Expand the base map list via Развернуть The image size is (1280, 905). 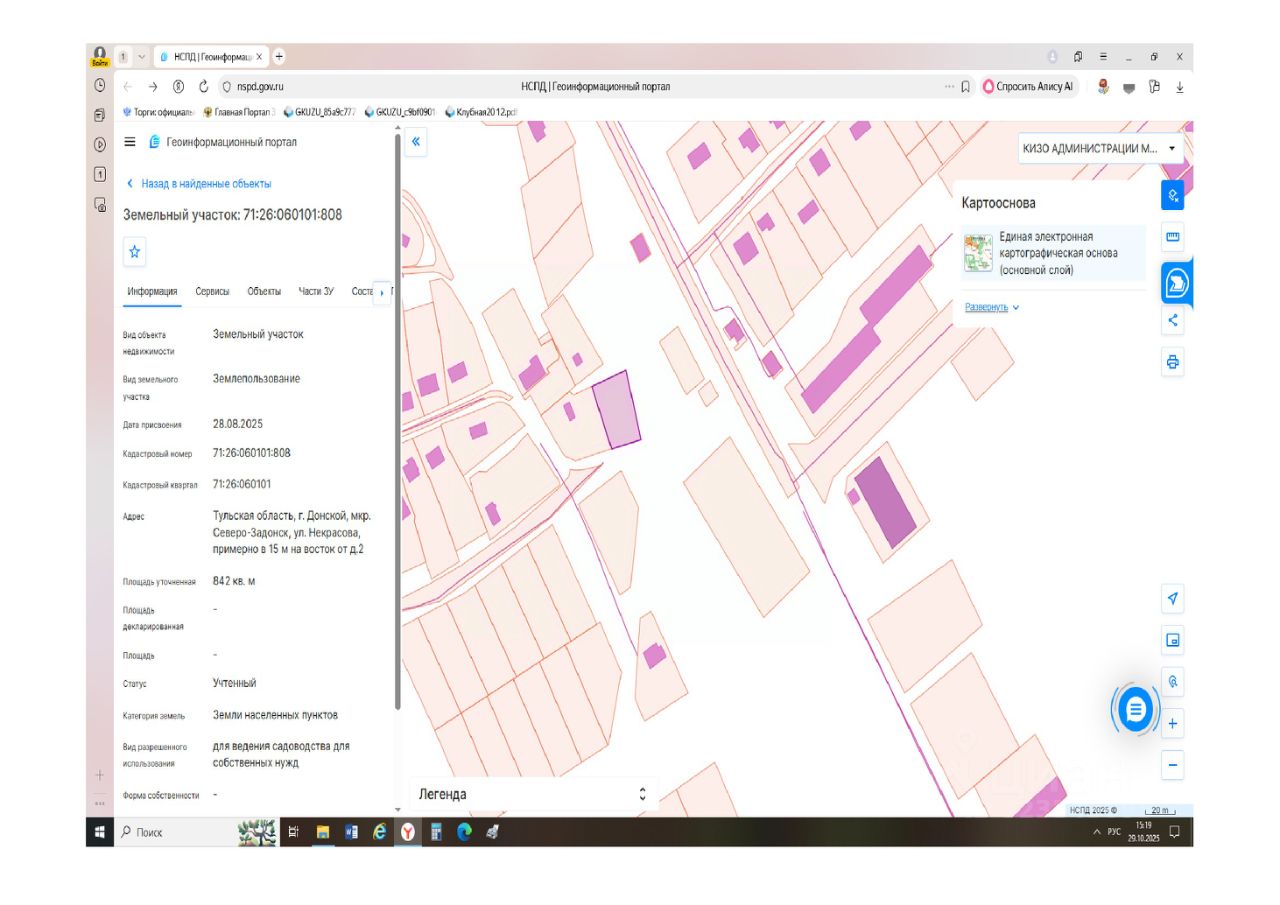tap(992, 307)
